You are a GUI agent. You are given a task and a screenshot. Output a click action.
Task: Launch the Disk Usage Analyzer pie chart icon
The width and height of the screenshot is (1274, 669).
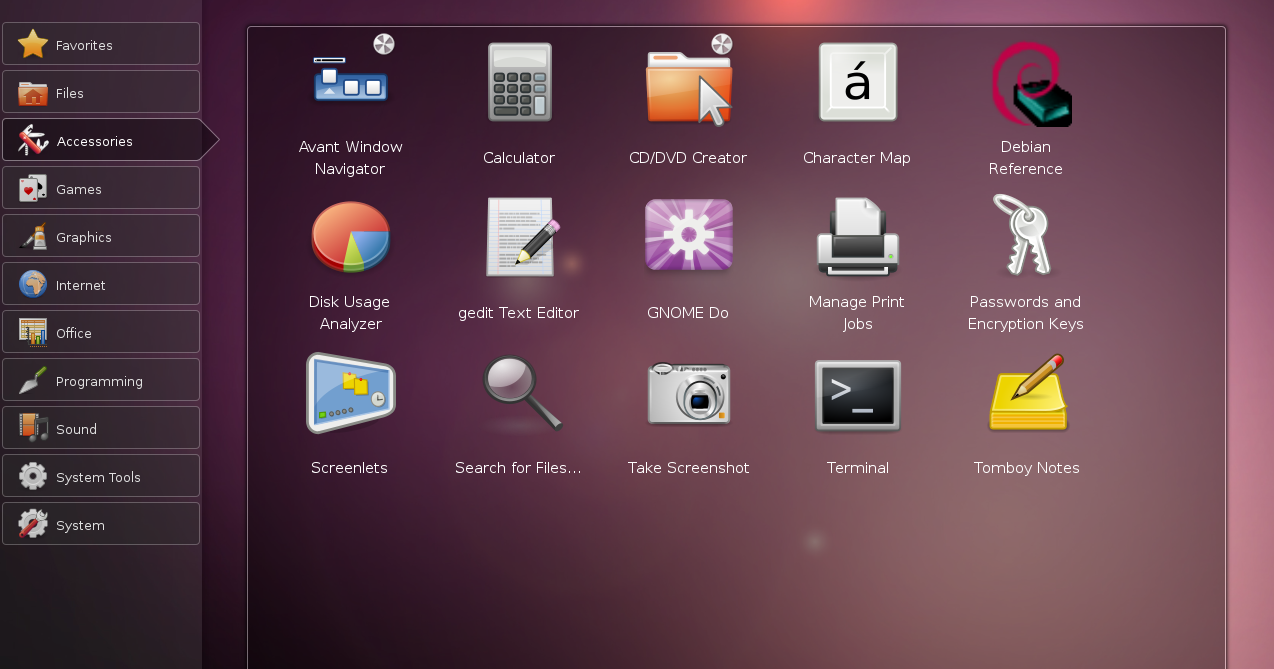click(350, 236)
